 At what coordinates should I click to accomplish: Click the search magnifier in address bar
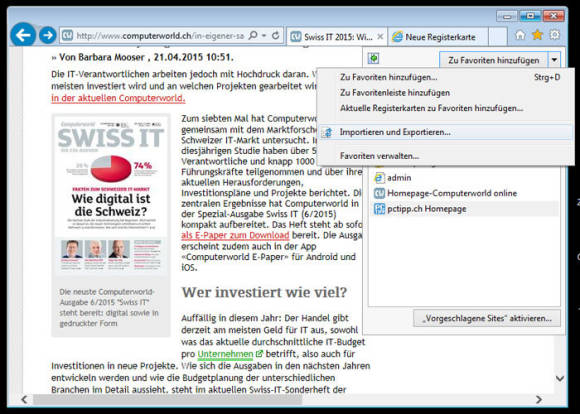coord(253,36)
